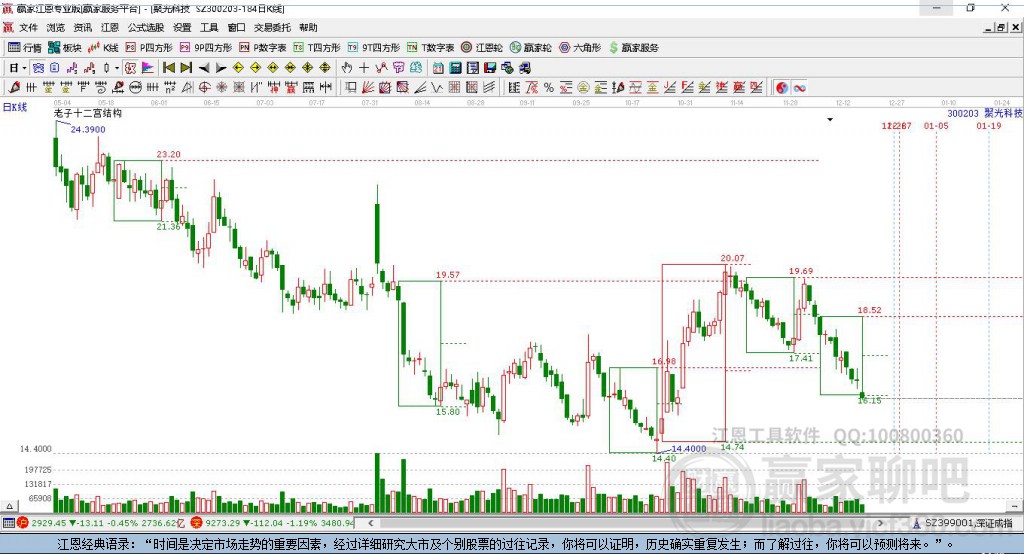The image size is (1024, 554).
Task: Open the 窗口 menu
Action: (x=236, y=27)
